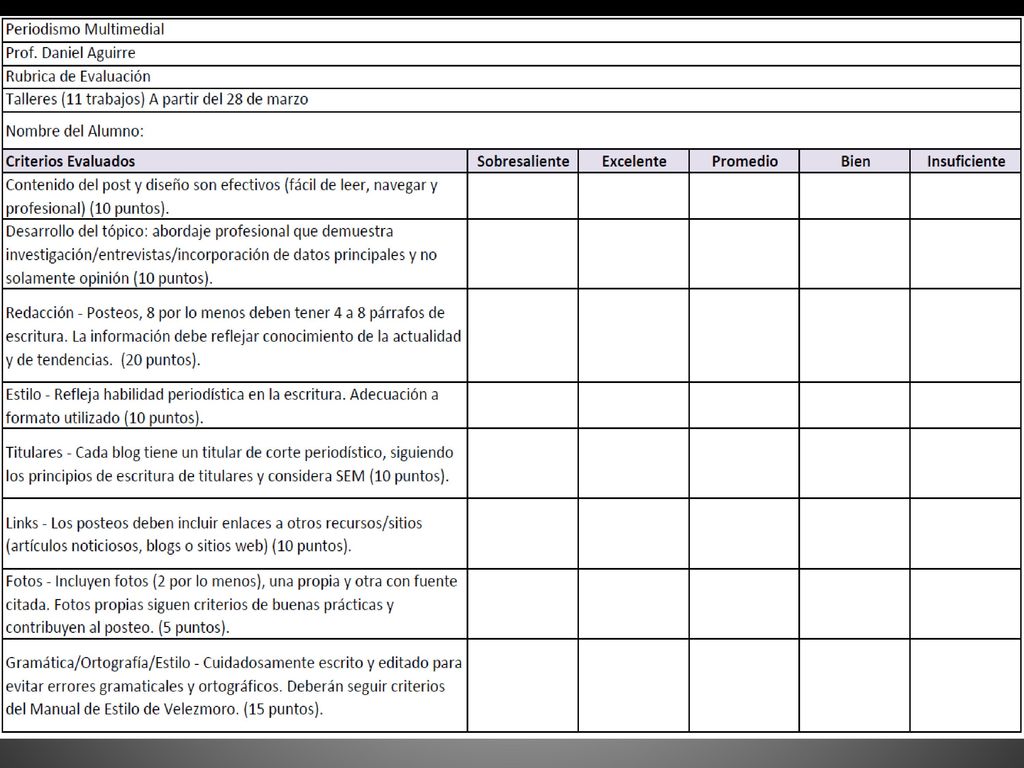Click Promedio cell for 'Gramática/Ortografía/Estilo' row

coord(744,686)
